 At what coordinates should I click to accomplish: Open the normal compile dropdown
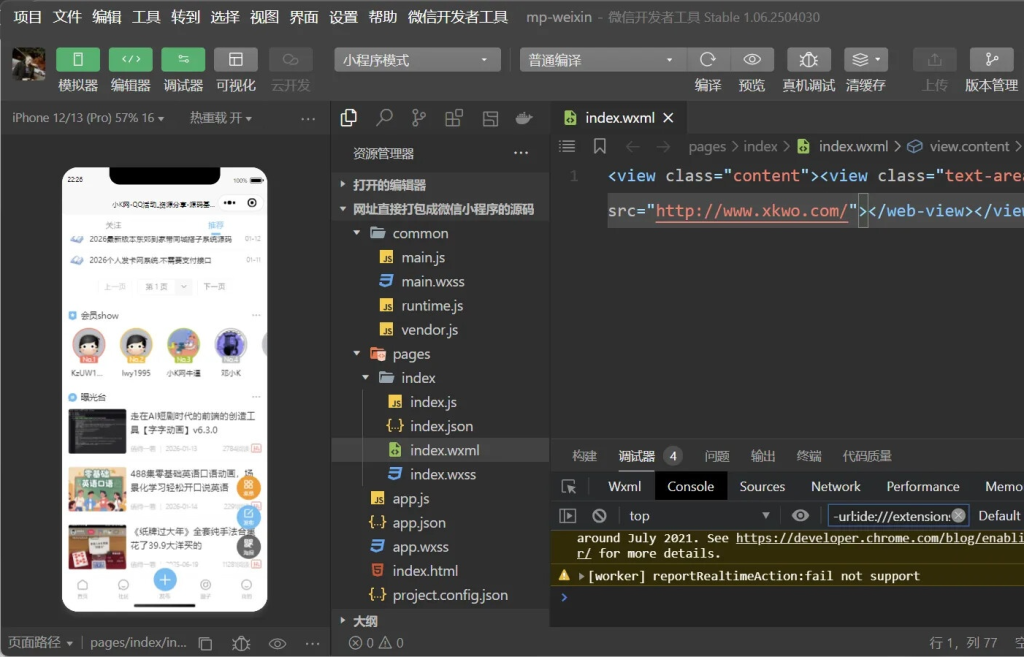tap(602, 60)
